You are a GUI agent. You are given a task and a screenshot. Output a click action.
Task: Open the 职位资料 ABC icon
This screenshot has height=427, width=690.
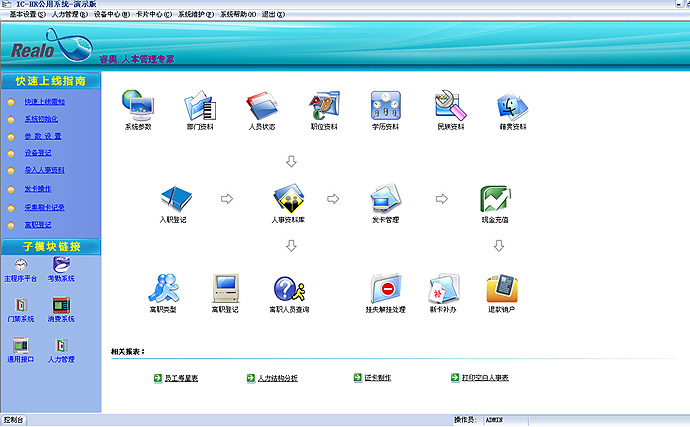[x=324, y=105]
